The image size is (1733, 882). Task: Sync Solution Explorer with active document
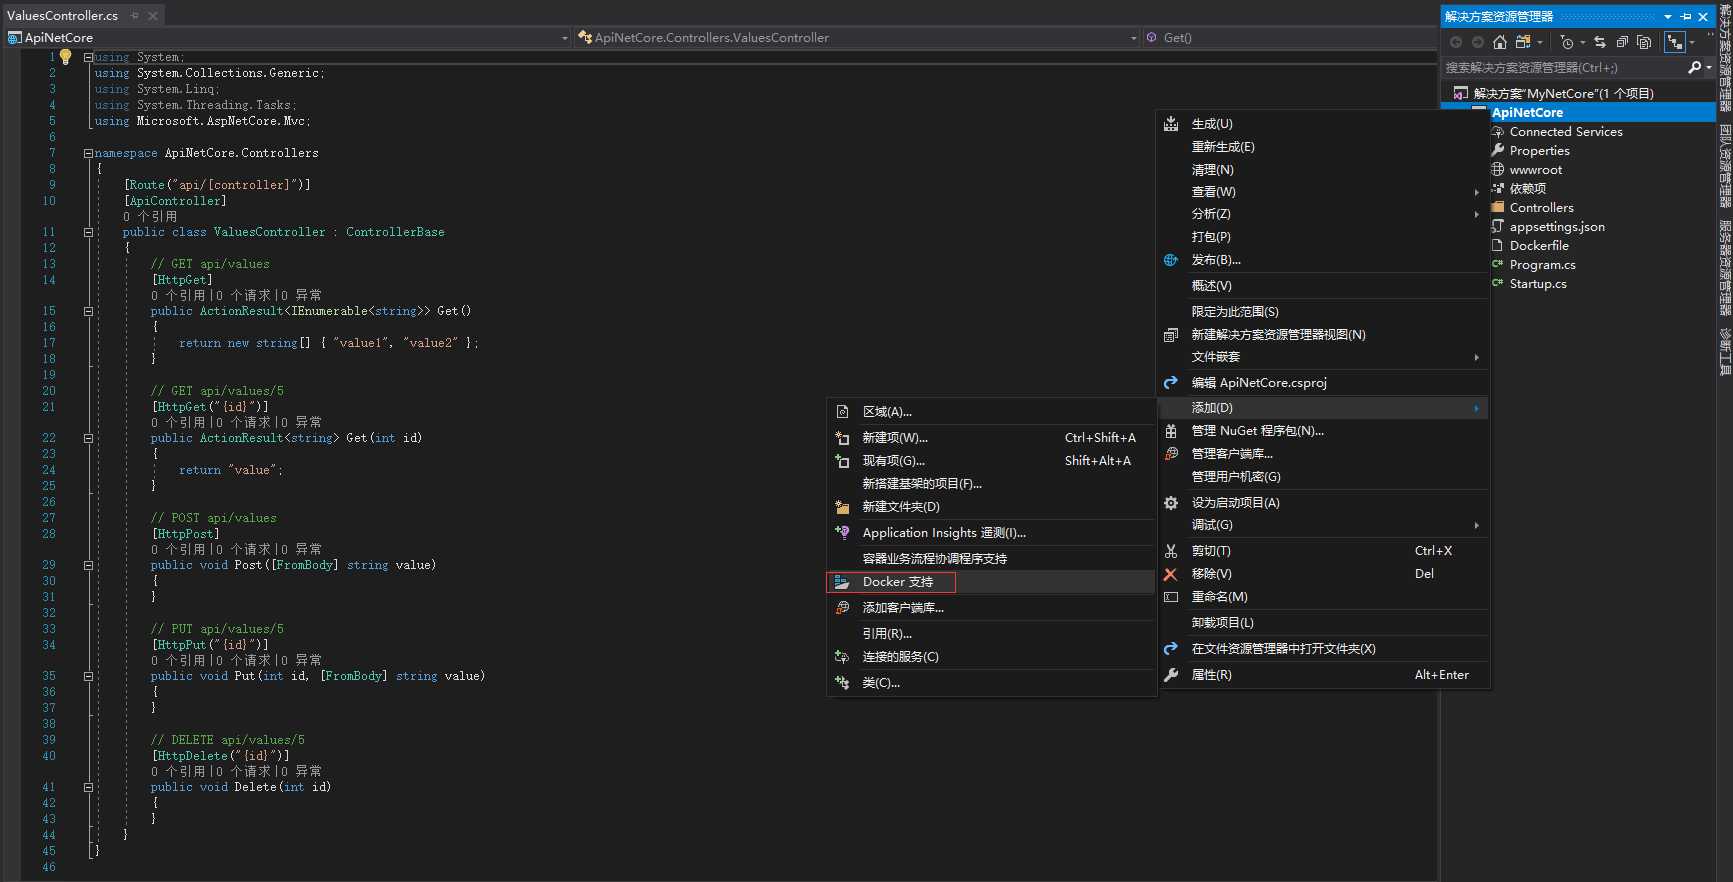[1600, 42]
